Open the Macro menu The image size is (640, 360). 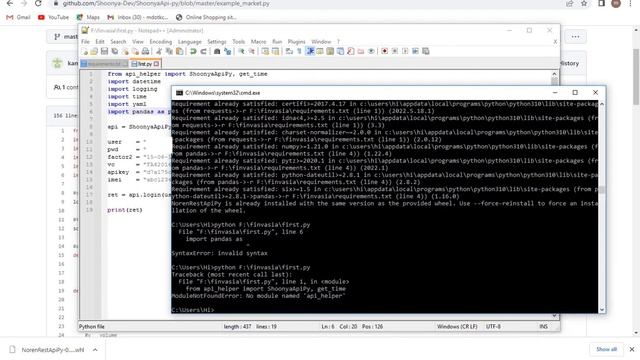pos(258,42)
